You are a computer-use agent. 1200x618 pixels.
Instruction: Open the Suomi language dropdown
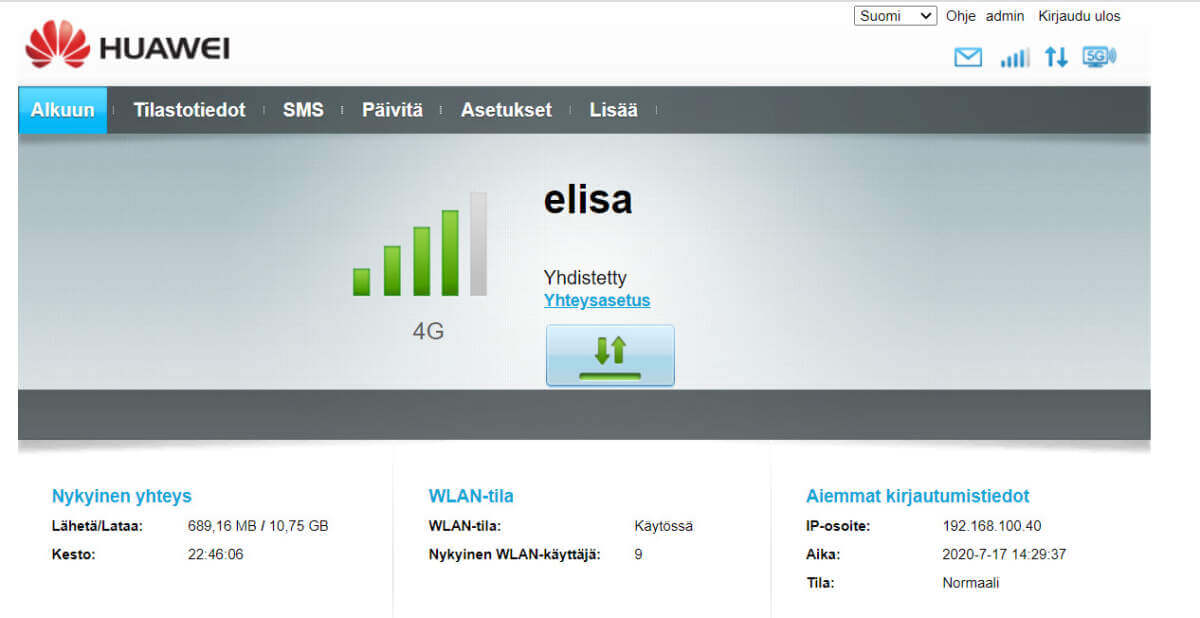pos(895,16)
